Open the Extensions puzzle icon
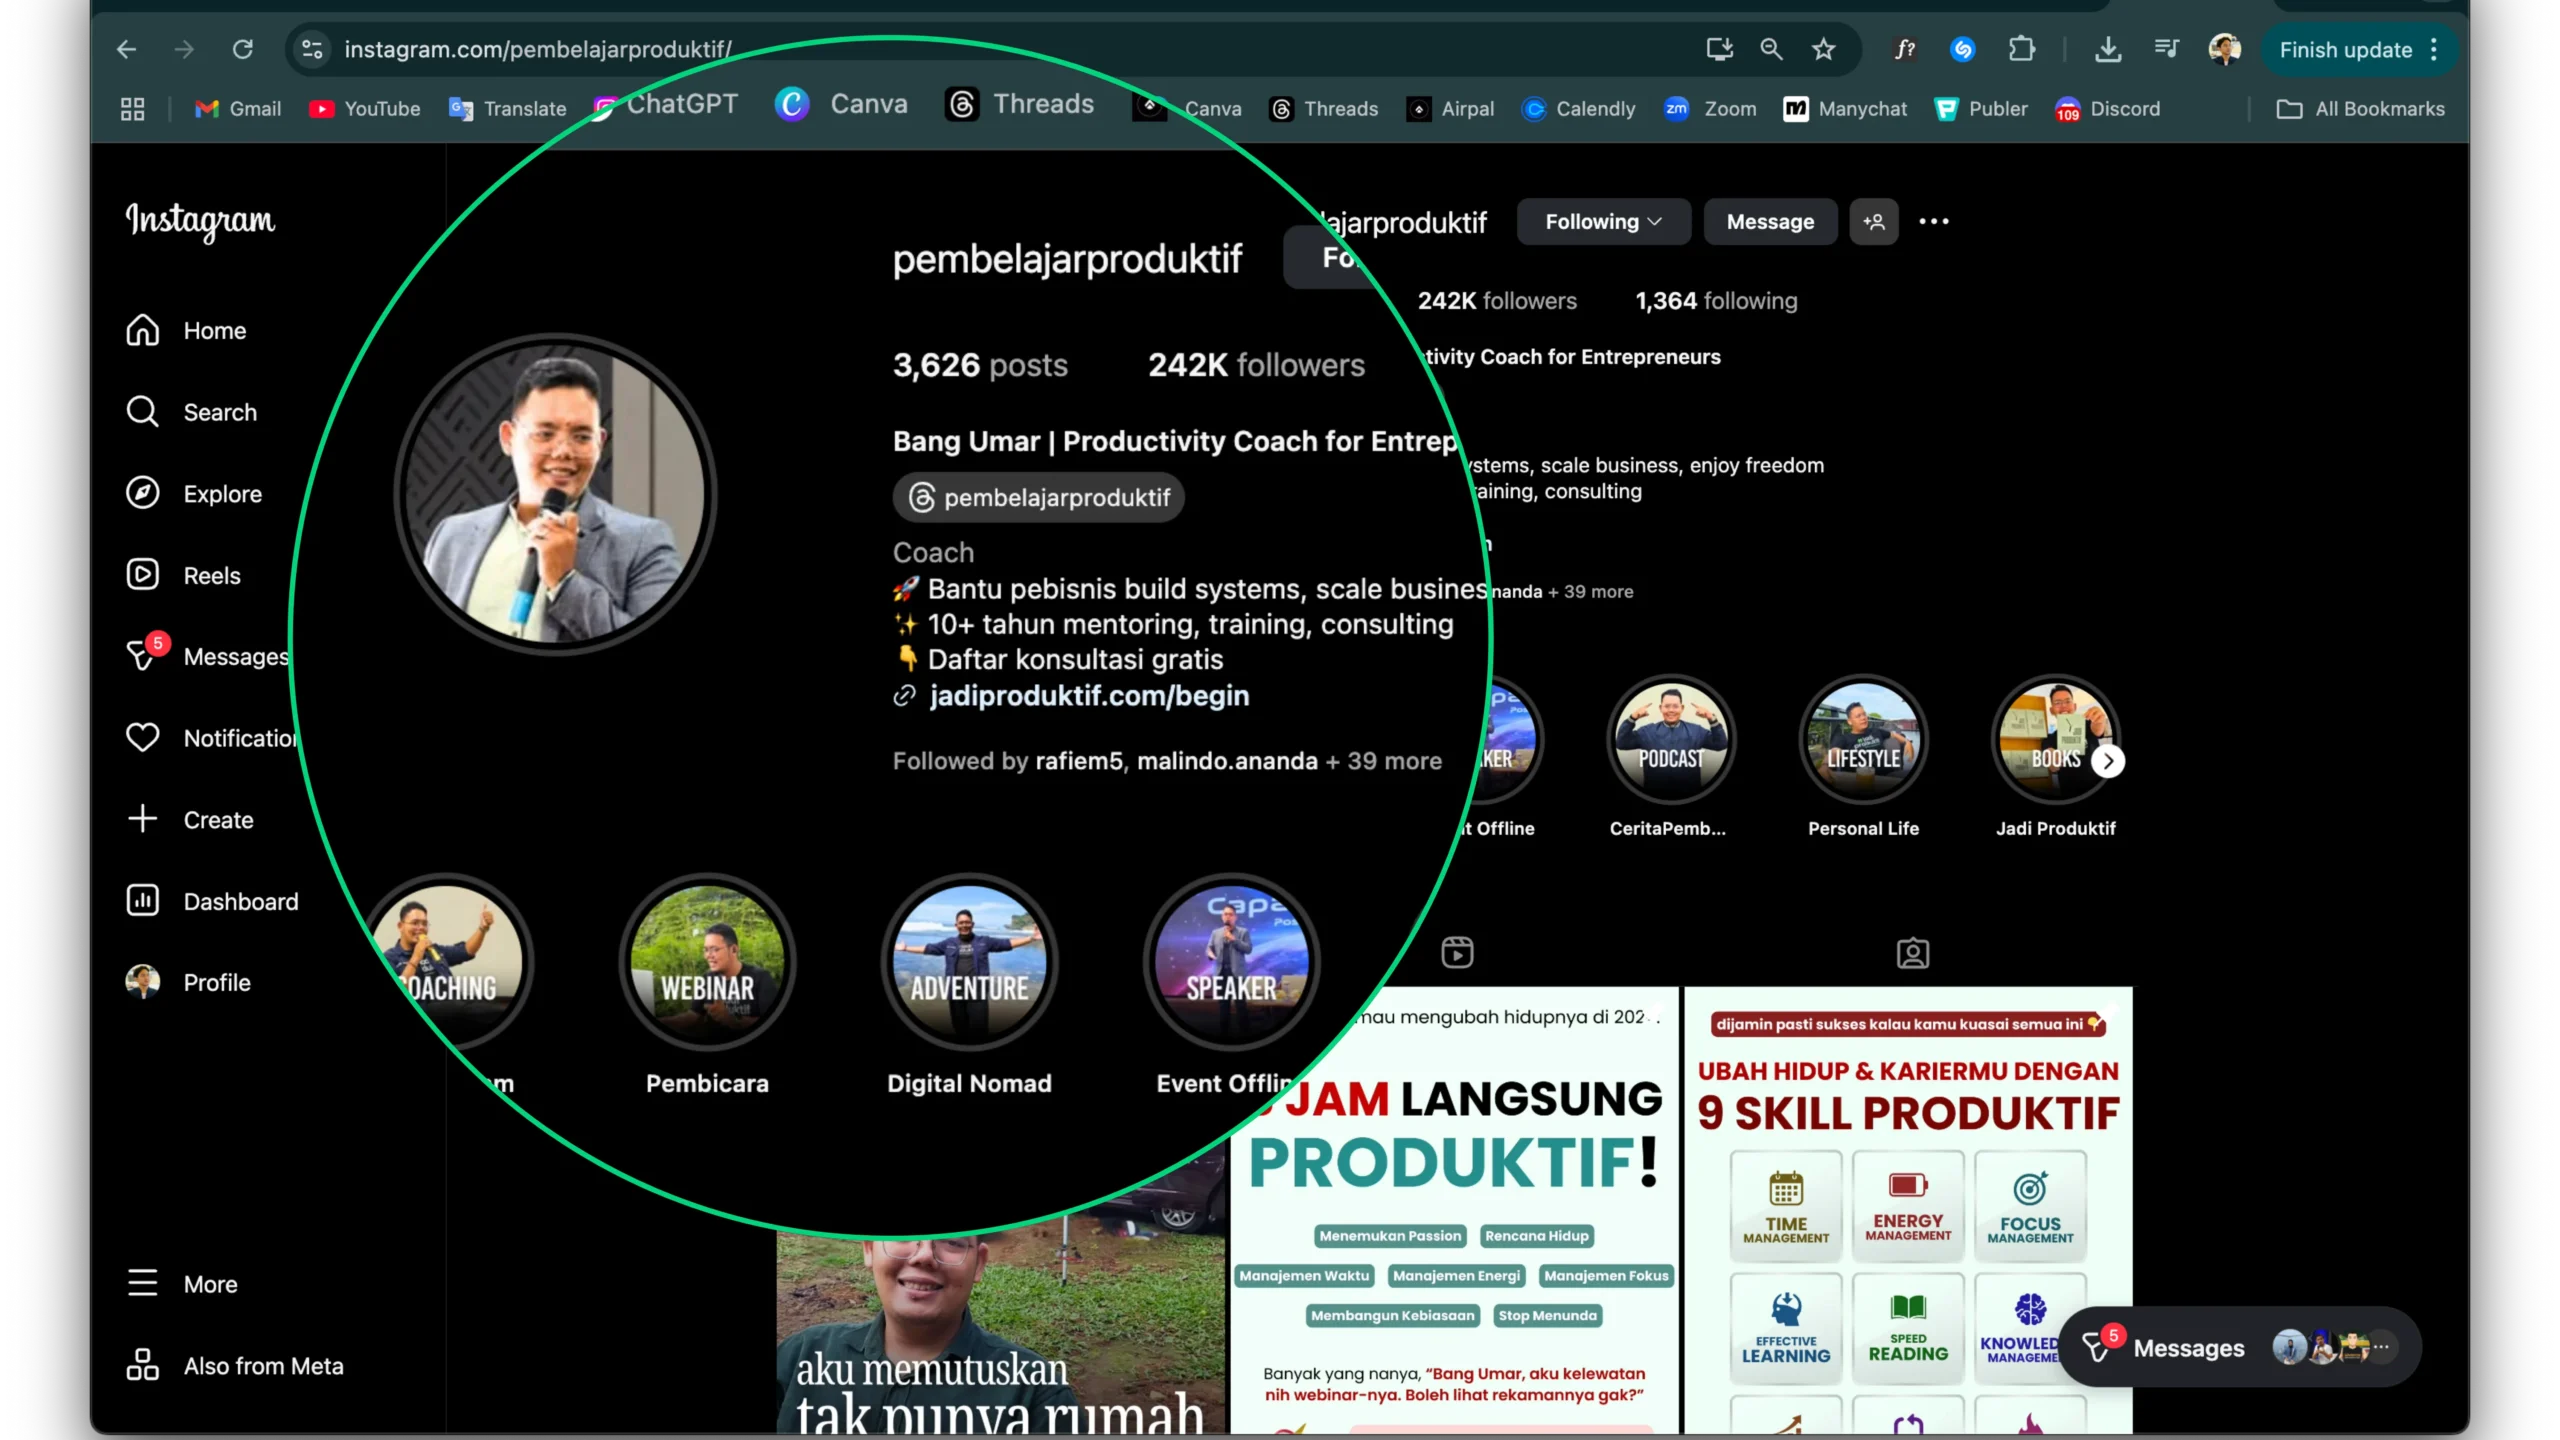 (2022, 49)
